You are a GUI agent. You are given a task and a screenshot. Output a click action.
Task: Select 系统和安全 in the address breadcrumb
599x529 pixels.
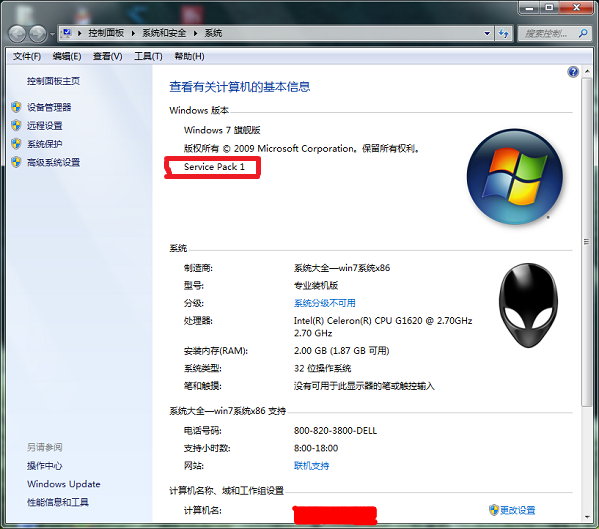tap(164, 33)
